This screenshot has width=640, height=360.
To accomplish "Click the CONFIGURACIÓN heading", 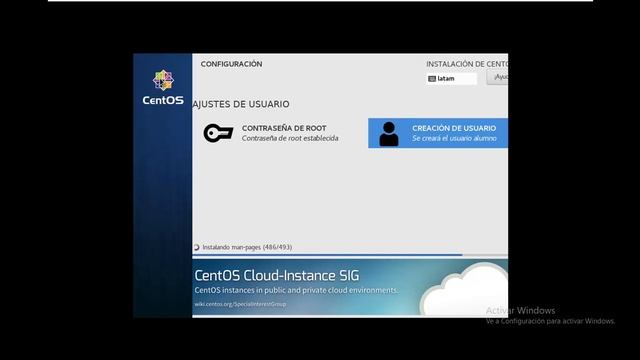I will pos(231,64).
